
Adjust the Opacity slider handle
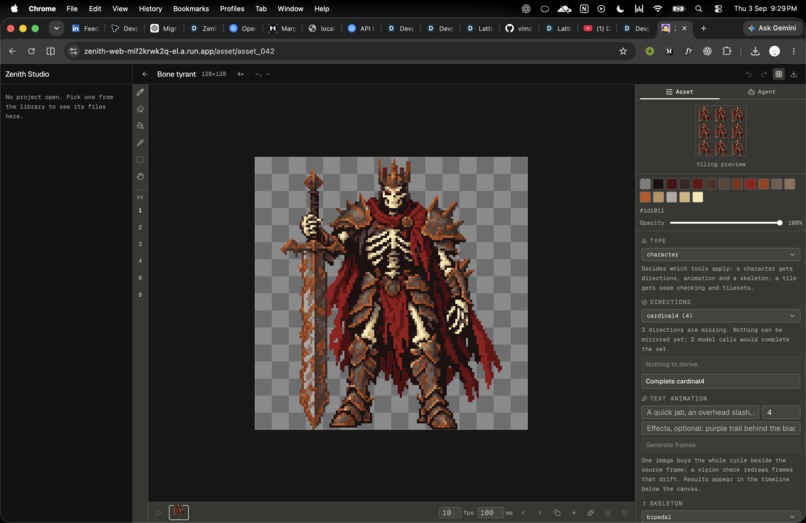(x=780, y=223)
